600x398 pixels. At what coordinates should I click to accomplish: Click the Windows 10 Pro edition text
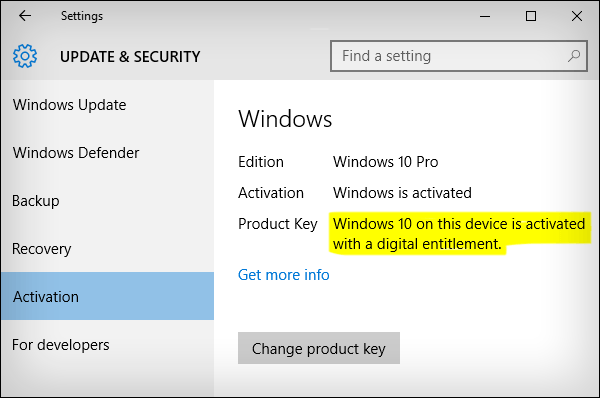point(385,162)
